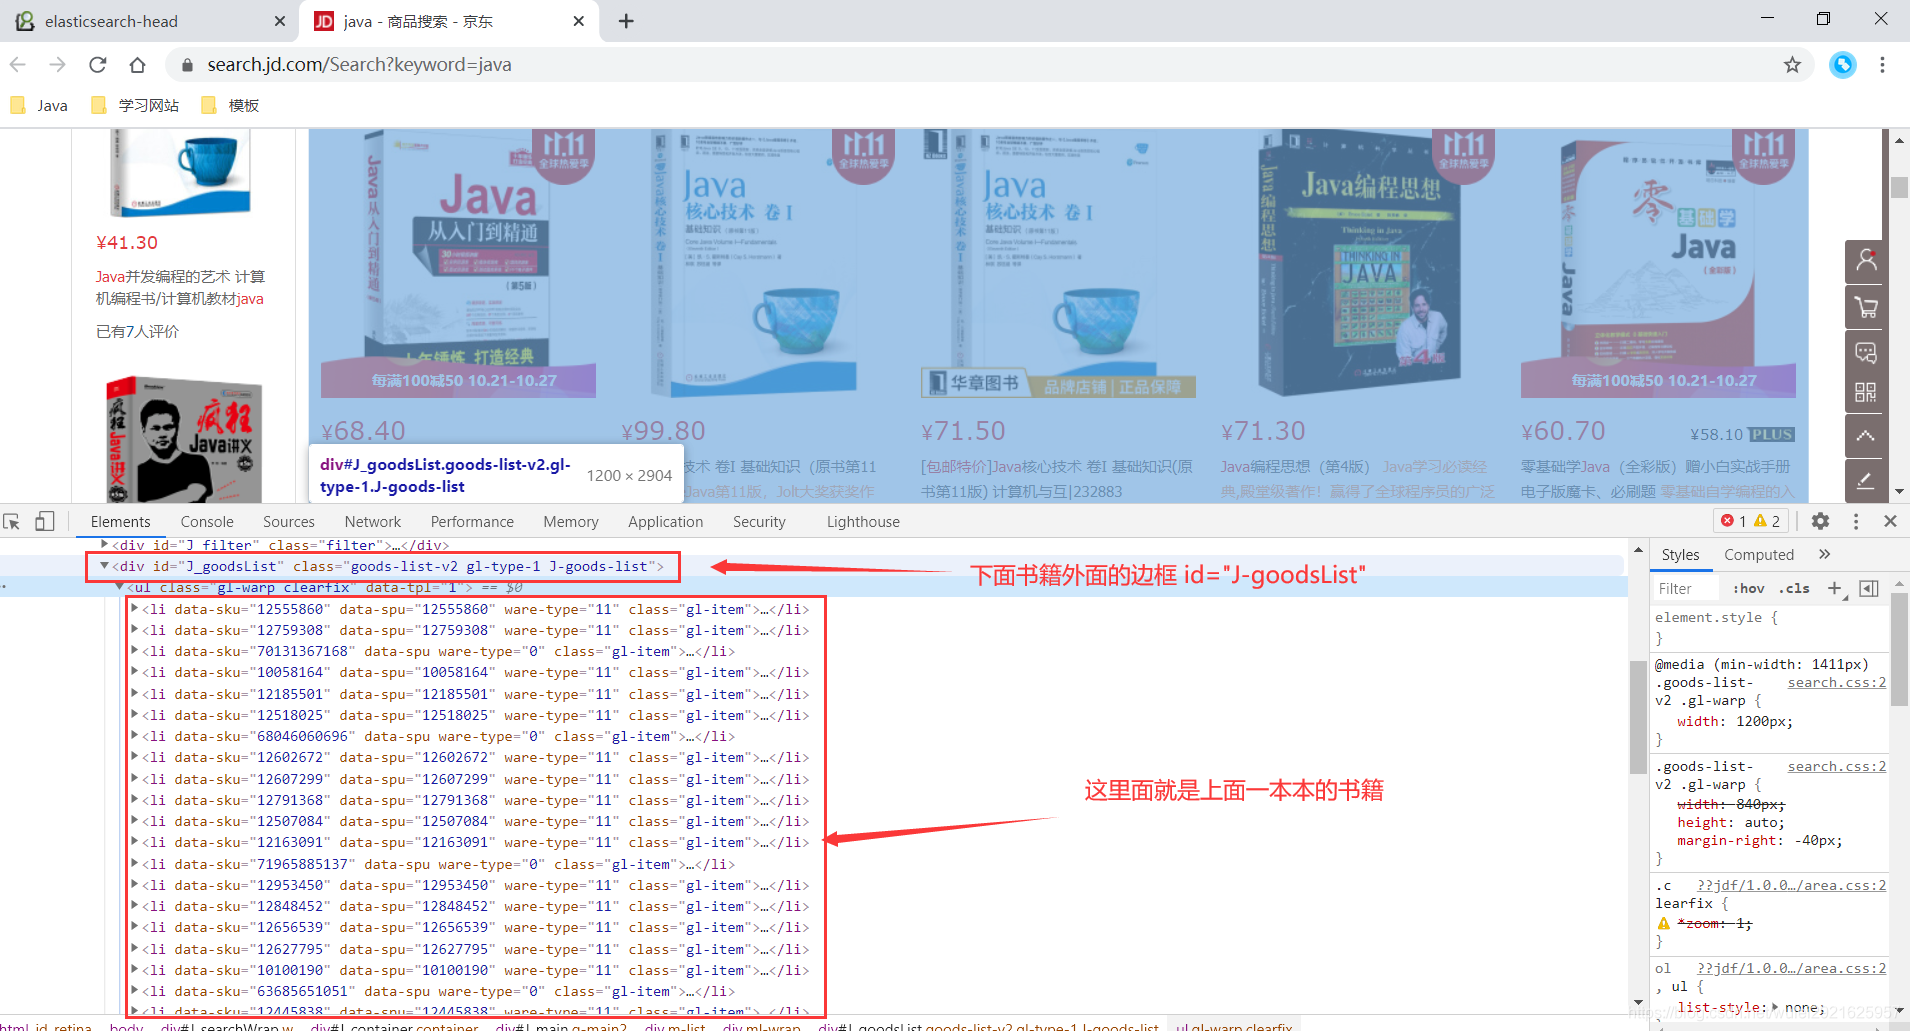
Task: Click the browser back arrow
Action: (18, 65)
